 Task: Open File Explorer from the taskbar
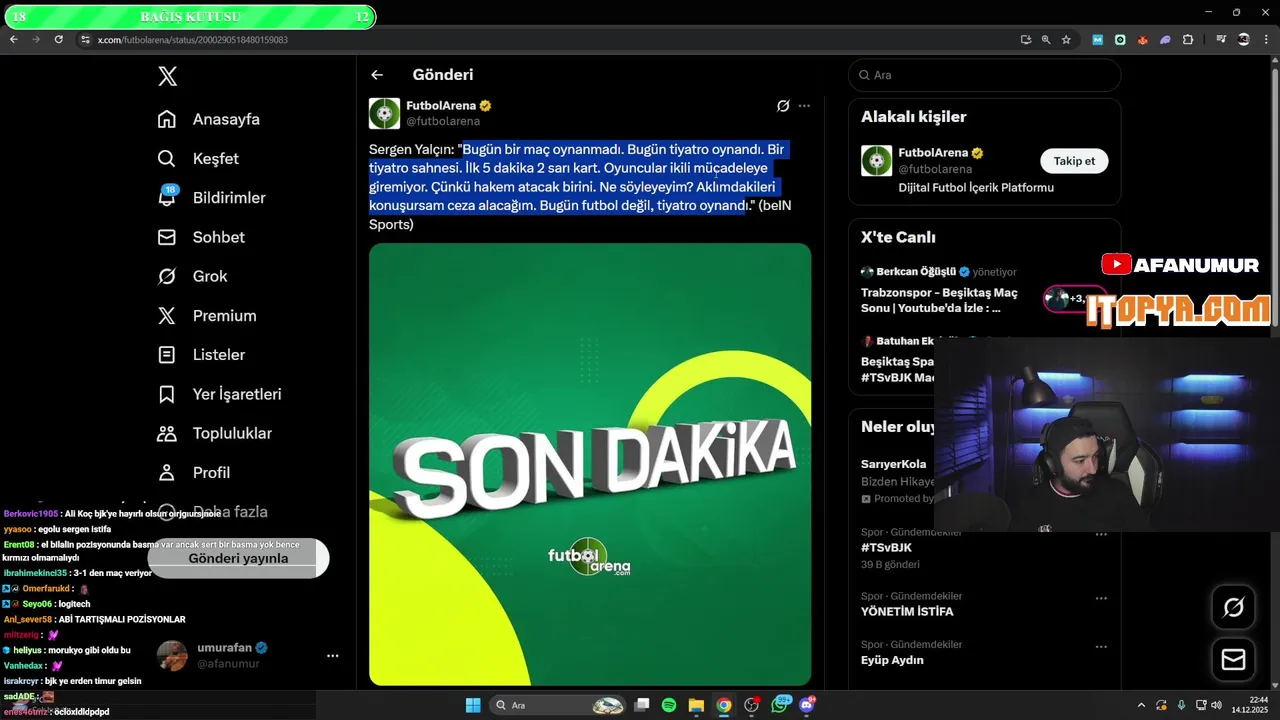[696, 705]
